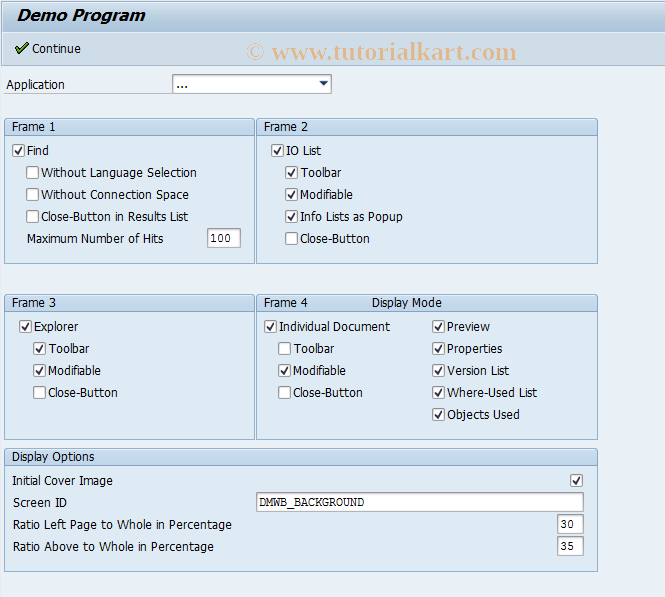Enable Without Language Selection option

pos(32,173)
